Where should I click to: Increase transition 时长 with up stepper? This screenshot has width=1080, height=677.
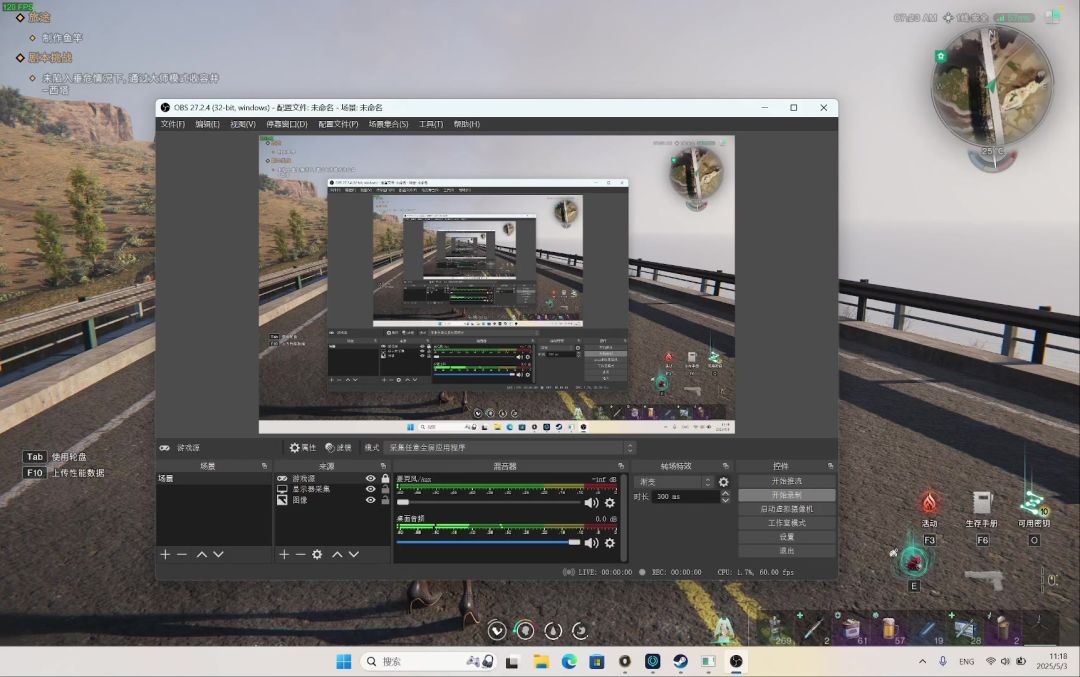[x=725, y=493]
